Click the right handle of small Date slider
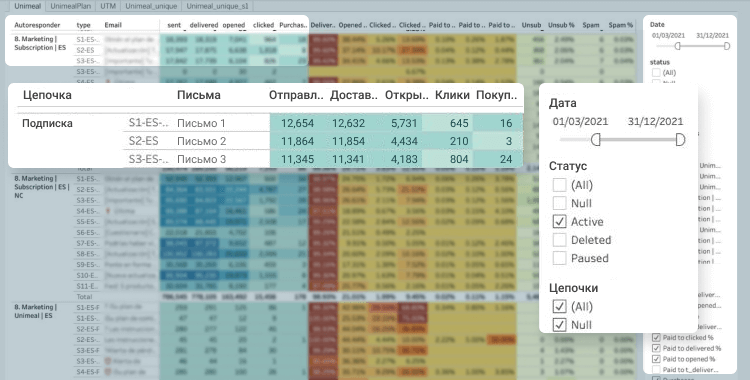The height and width of the screenshot is (380, 750). tap(727, 46)
